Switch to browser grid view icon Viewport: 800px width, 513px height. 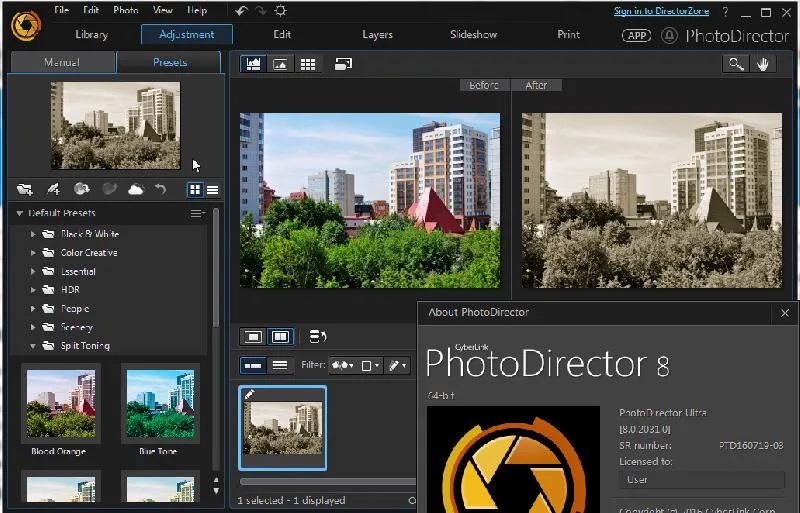click(x=308, y=64)
